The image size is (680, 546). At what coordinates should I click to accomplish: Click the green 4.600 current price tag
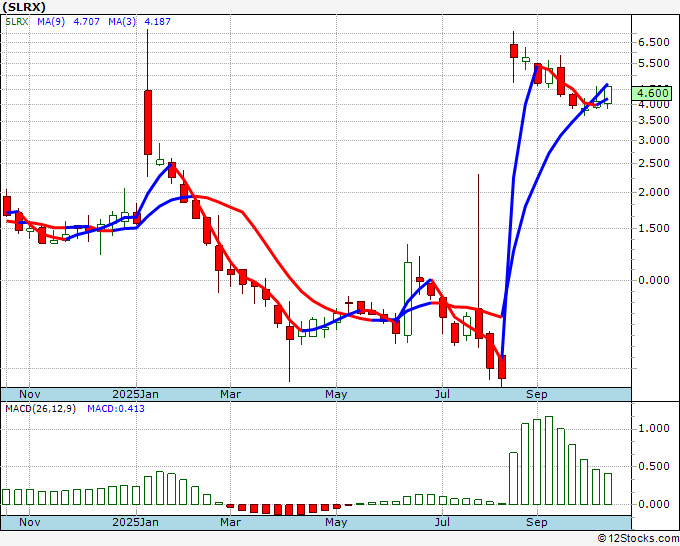[x=655, y=94]
